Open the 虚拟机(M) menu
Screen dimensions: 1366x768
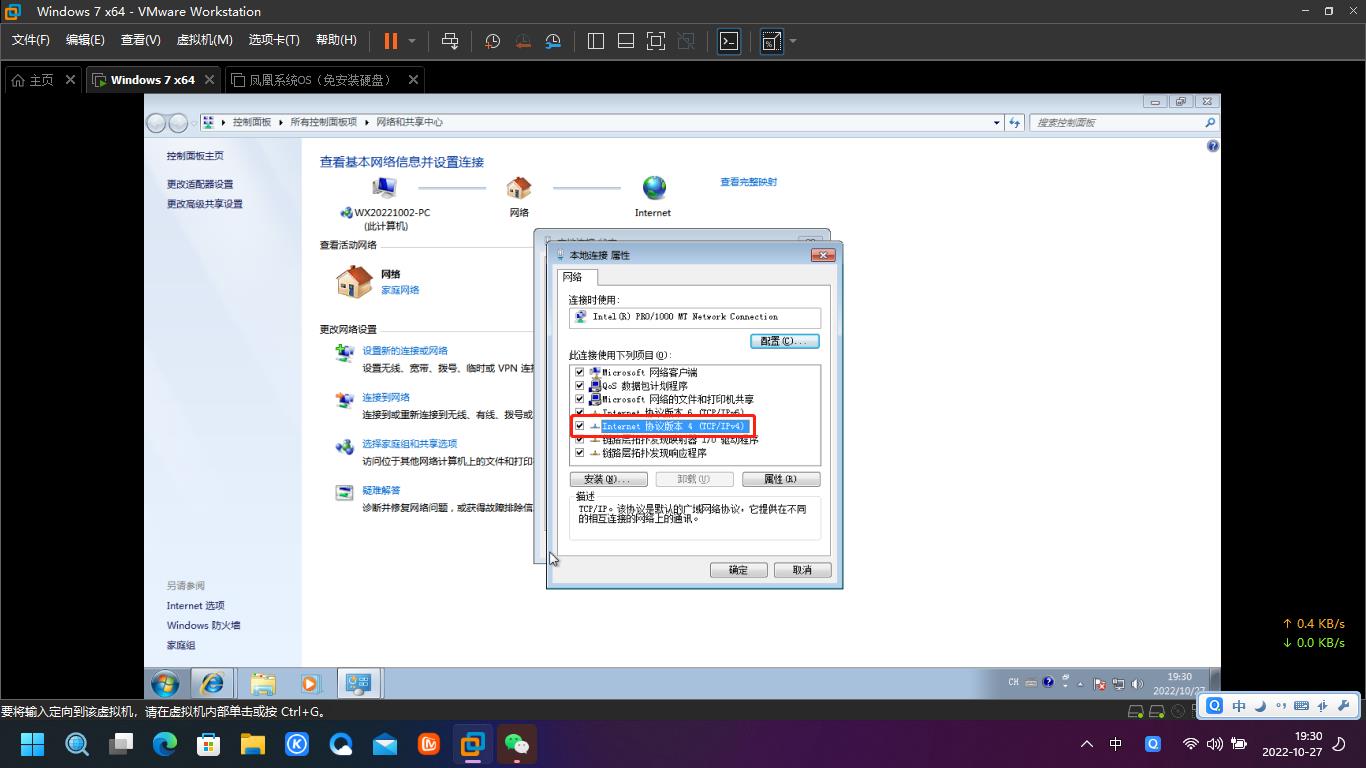[x=204, y=41]
